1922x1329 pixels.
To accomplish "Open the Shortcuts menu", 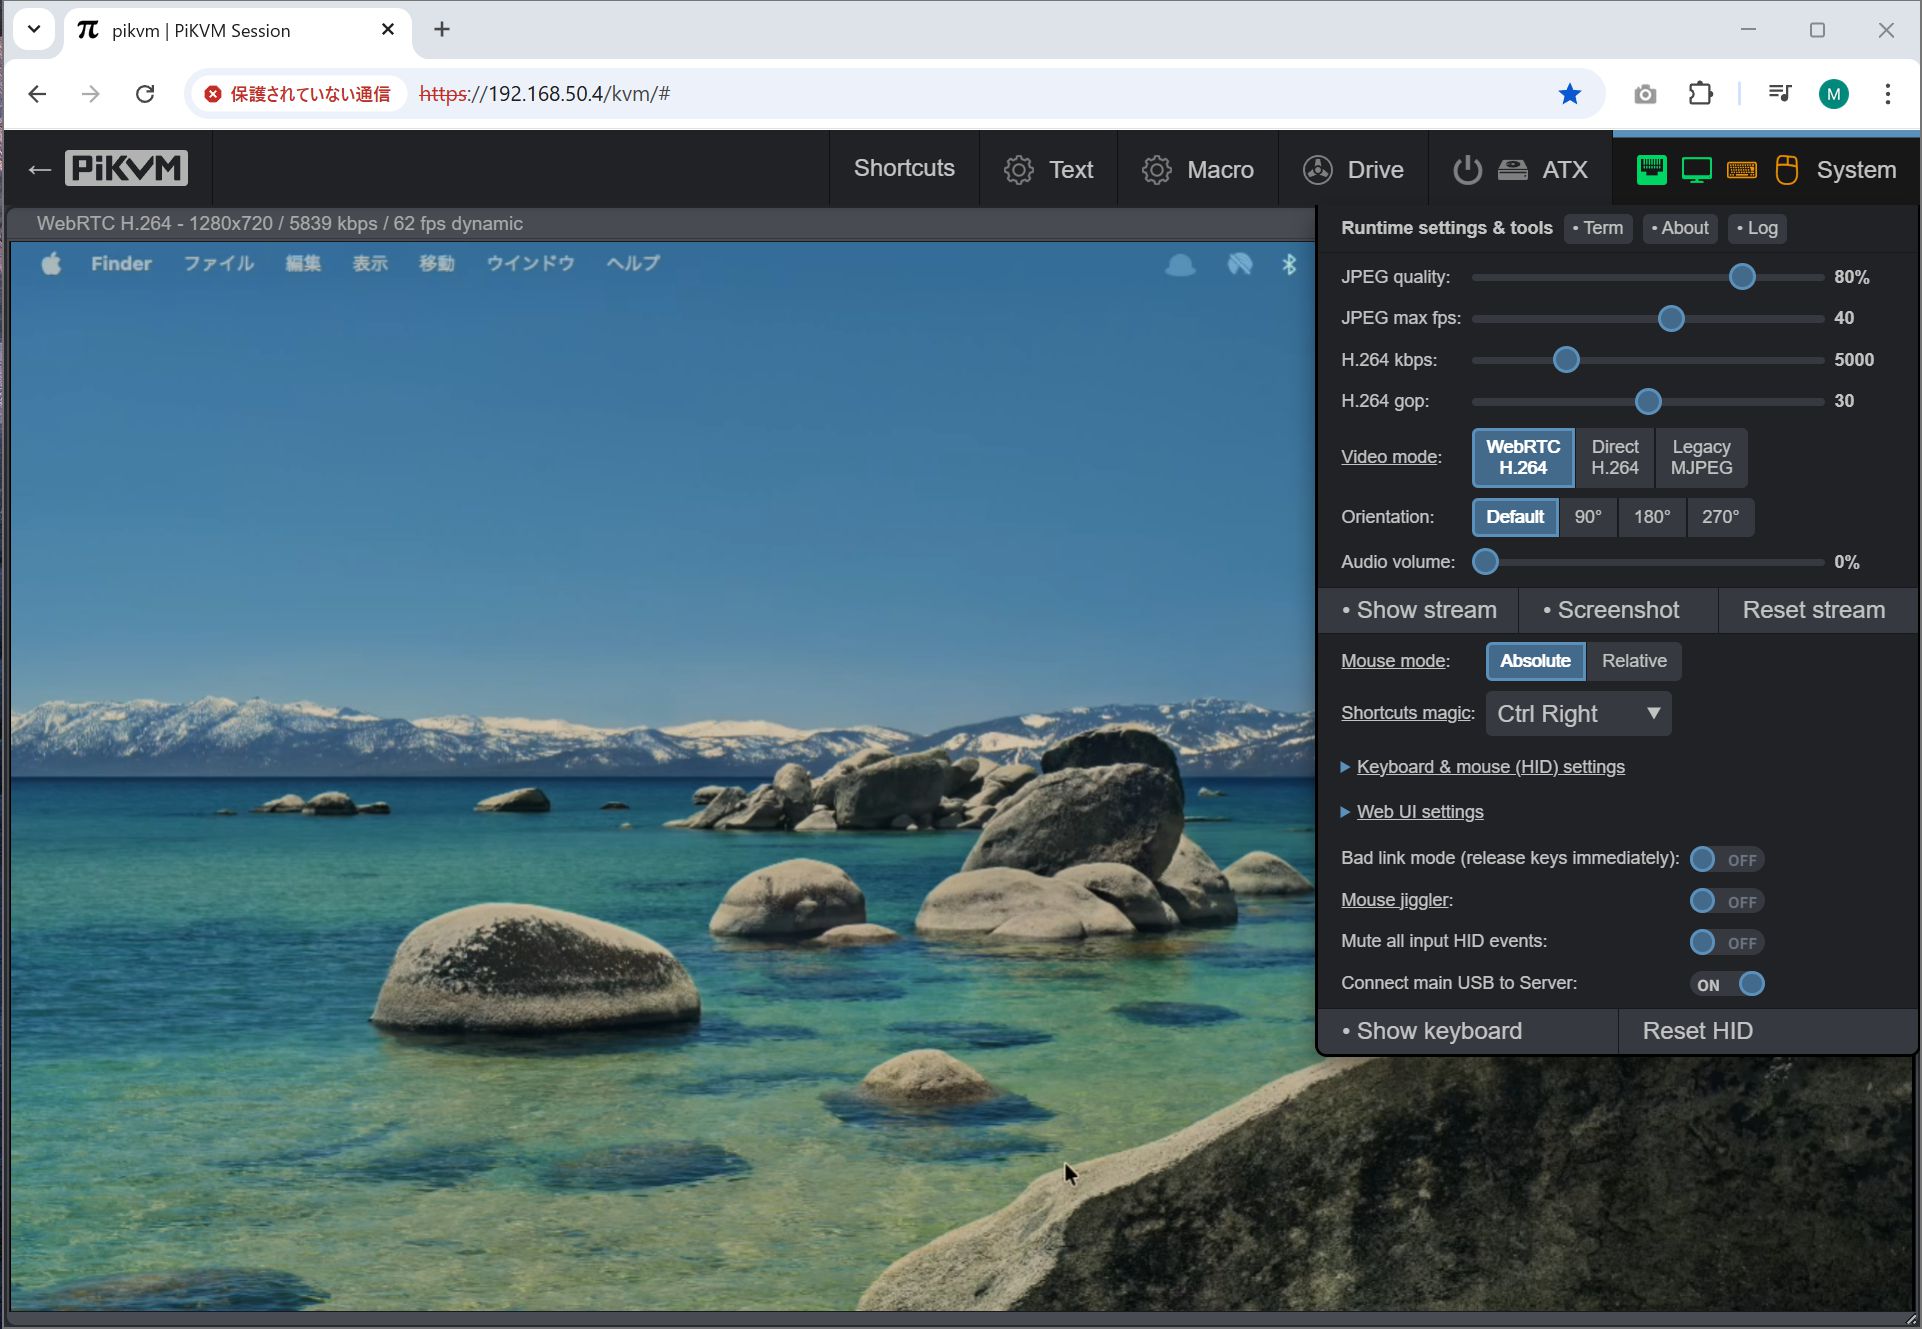I will pyautogui.click(x=903, y=169).
